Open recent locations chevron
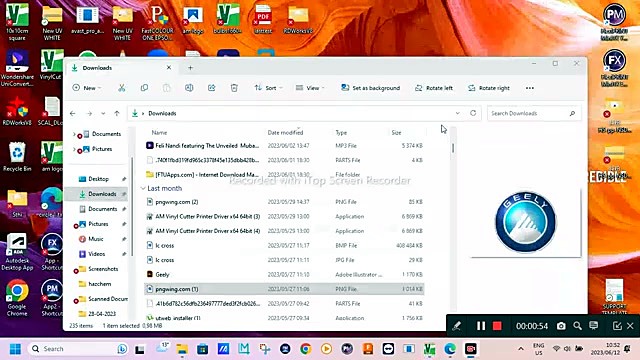640x360 pixels. coord(103,113)
